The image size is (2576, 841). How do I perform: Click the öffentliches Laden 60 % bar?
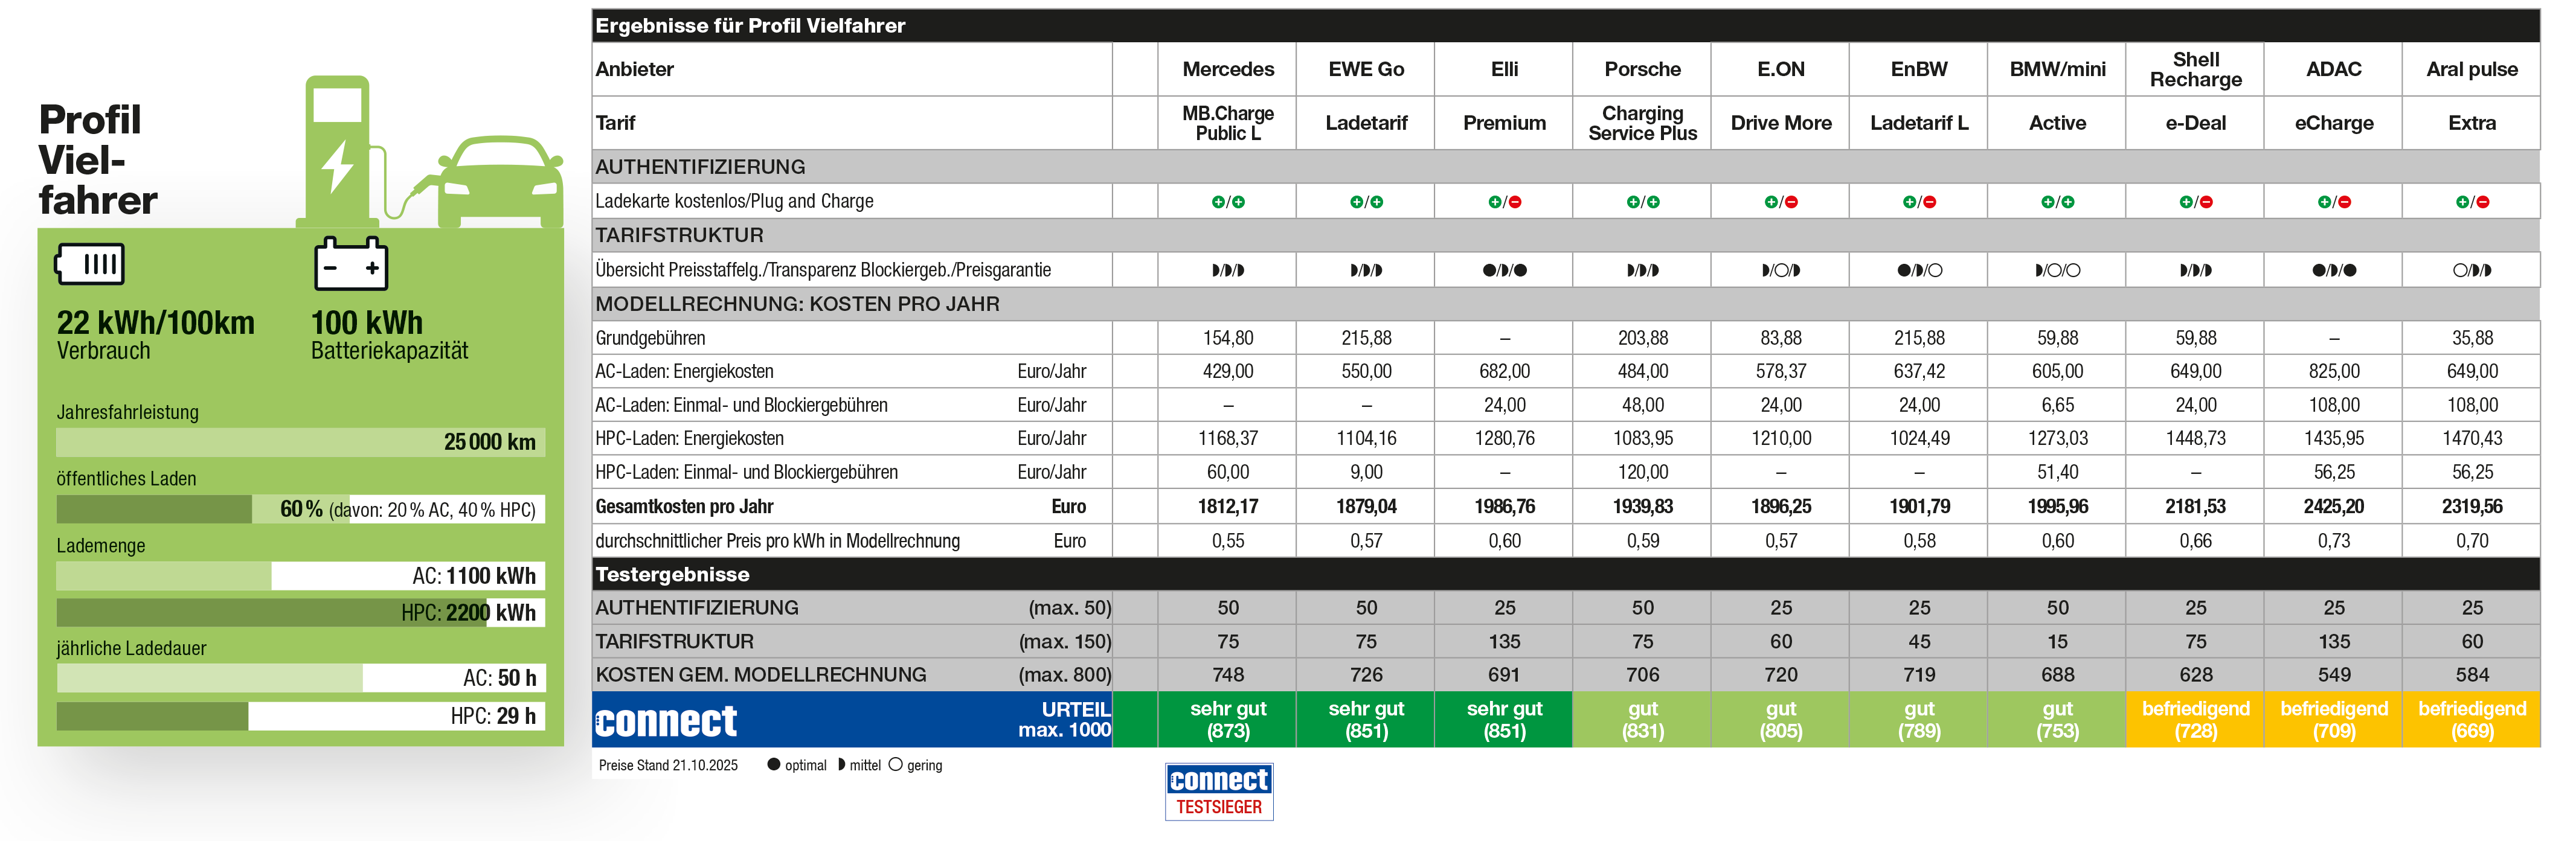(300, 509)
